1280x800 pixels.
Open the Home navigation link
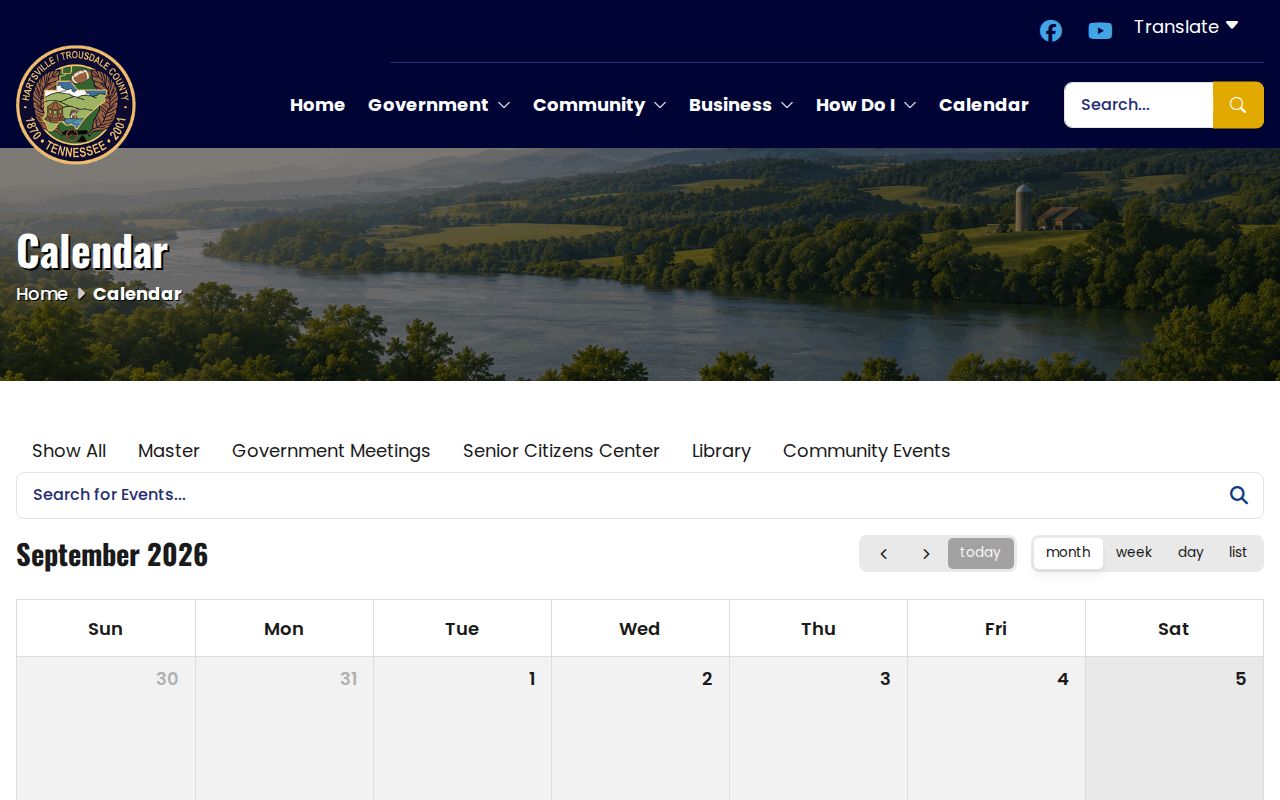tap(317, 105)
